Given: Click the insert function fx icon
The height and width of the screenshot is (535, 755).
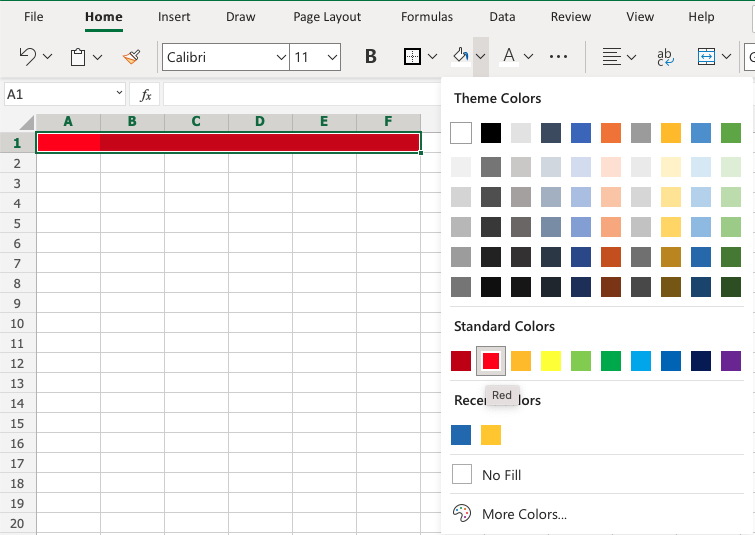Looking at the screenshot, I should click(x=145, y=94).
